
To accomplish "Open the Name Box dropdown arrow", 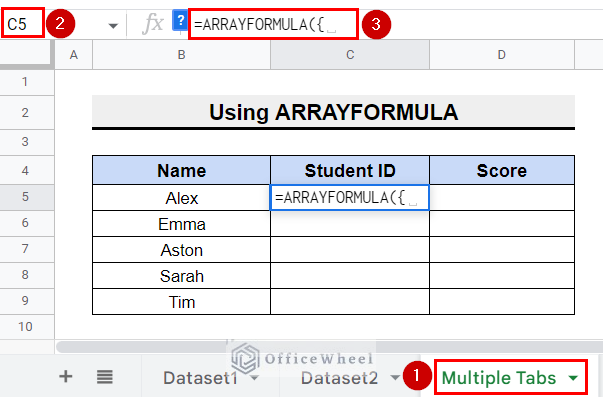I will point(113,26).
